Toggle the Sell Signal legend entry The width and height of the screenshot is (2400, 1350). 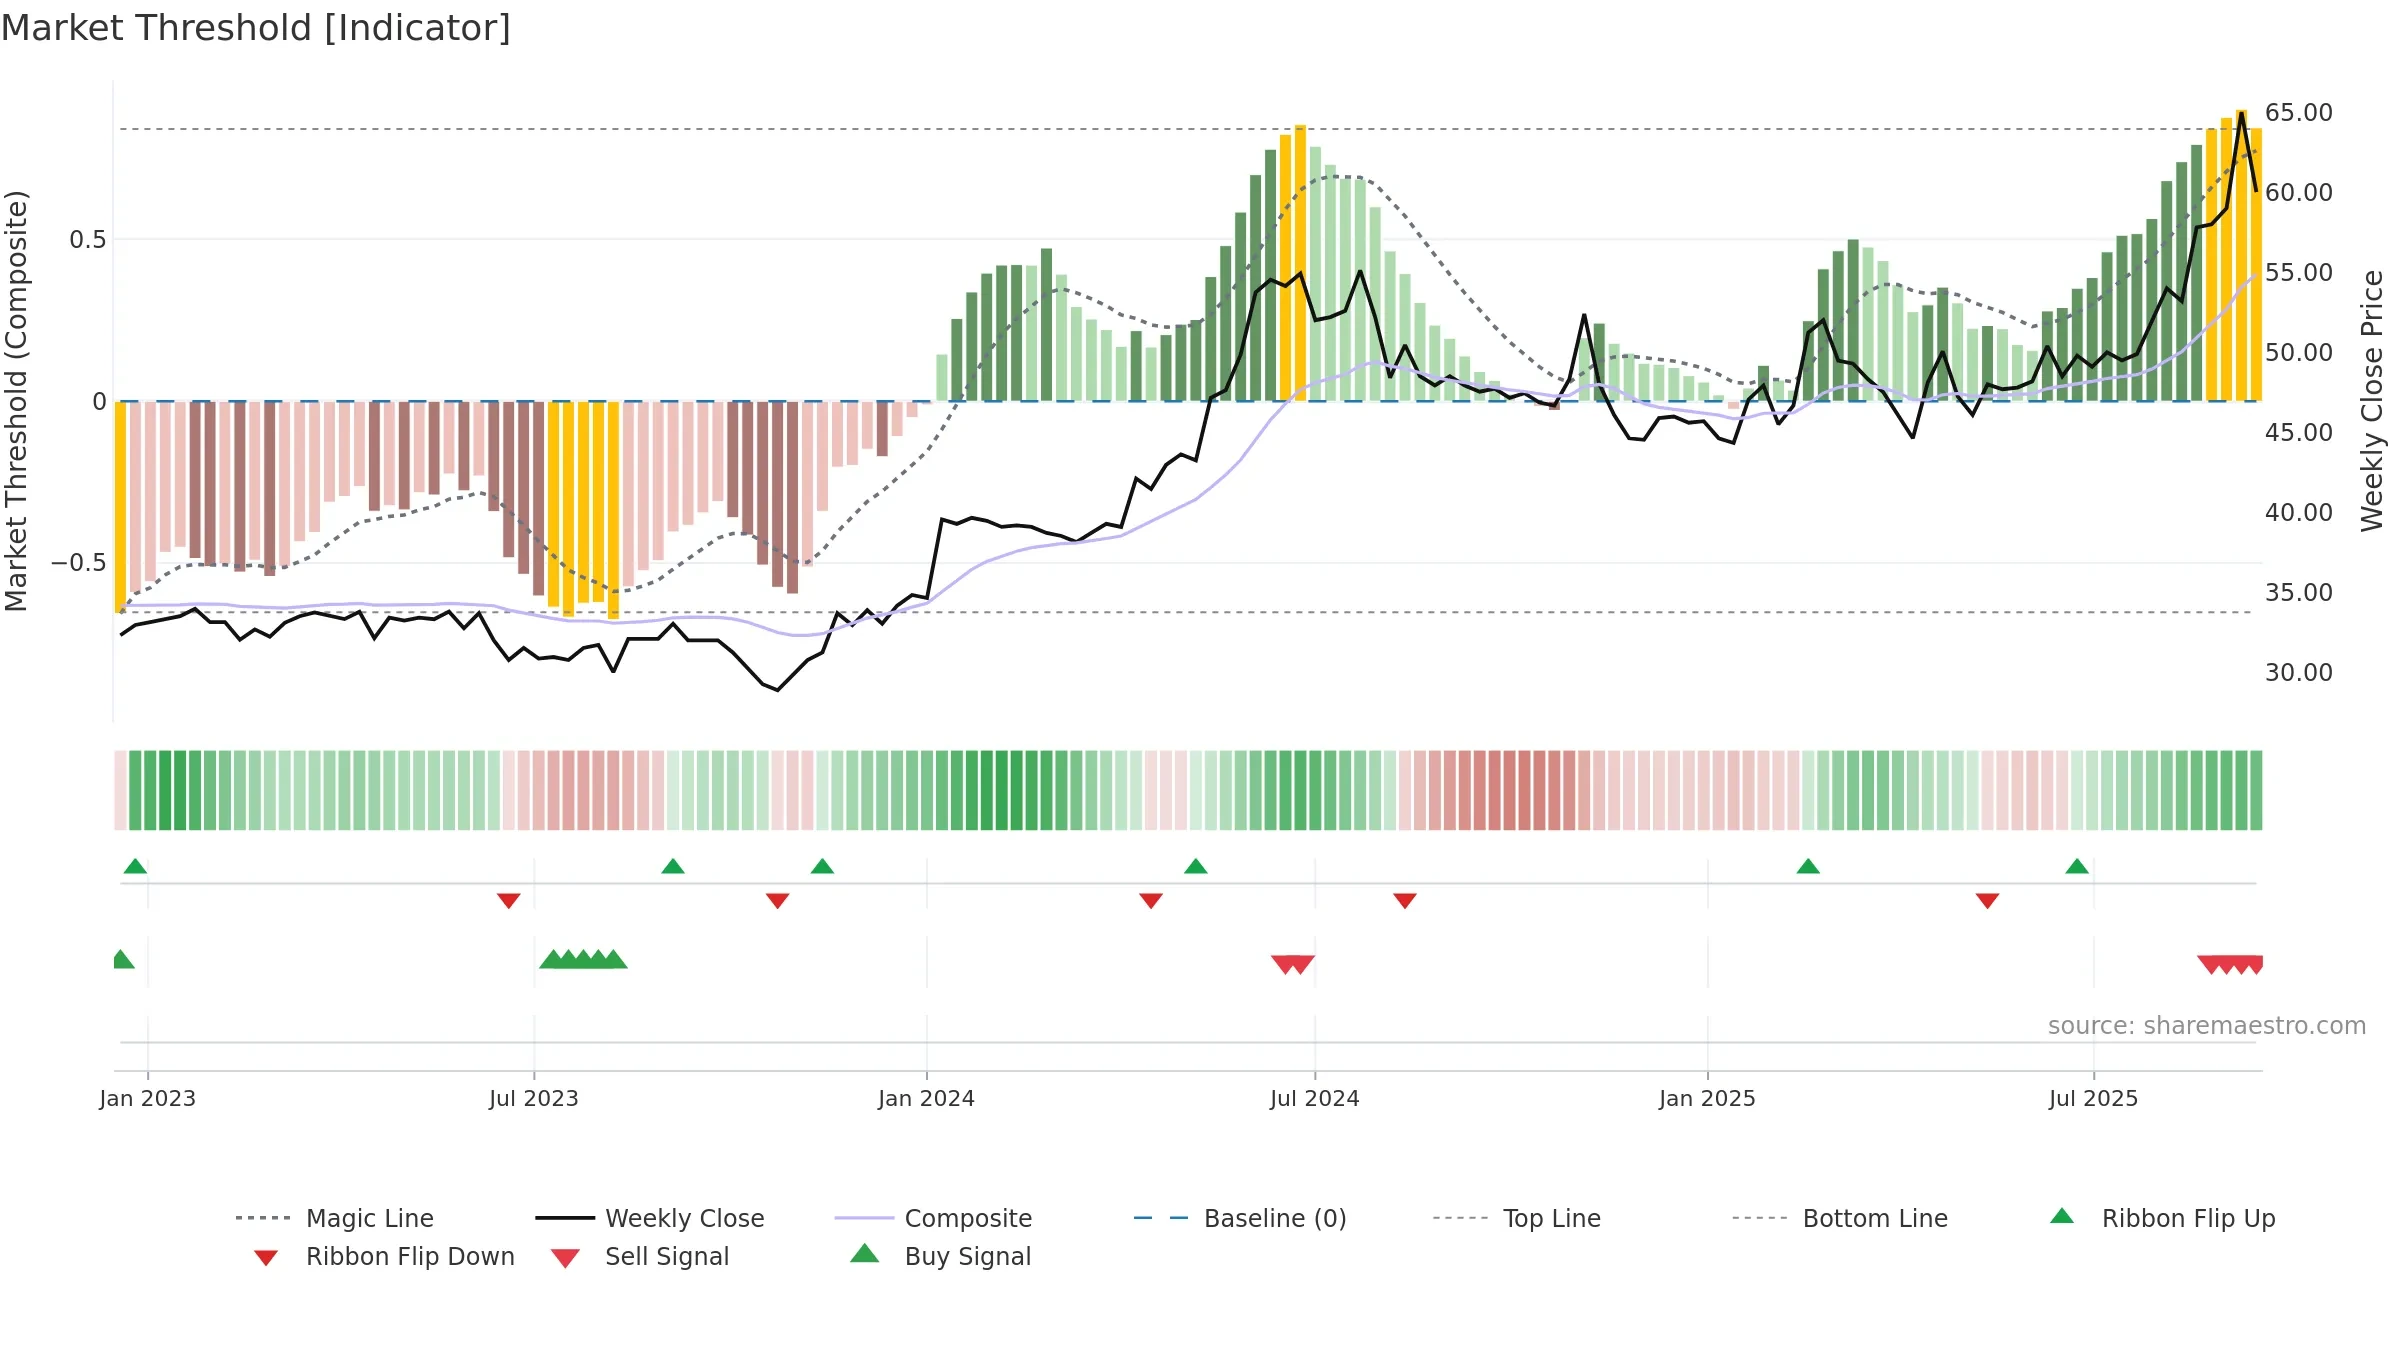click(640, 1256)
